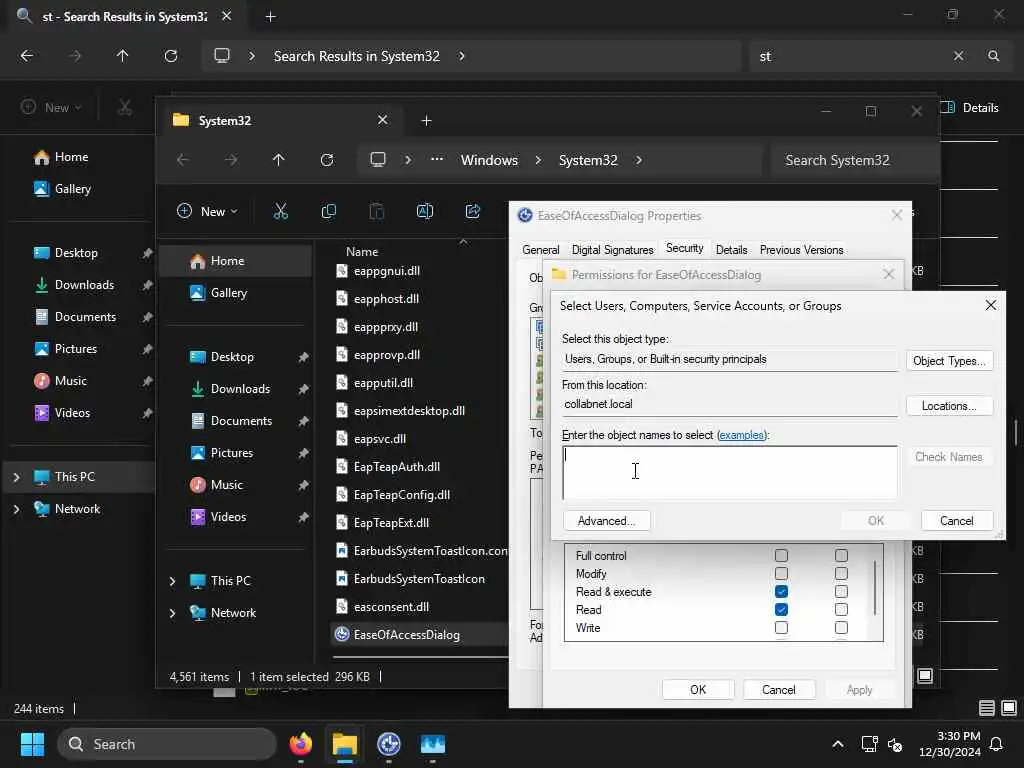Select the Security tab
1024x768 pixels.
point(684,248)
